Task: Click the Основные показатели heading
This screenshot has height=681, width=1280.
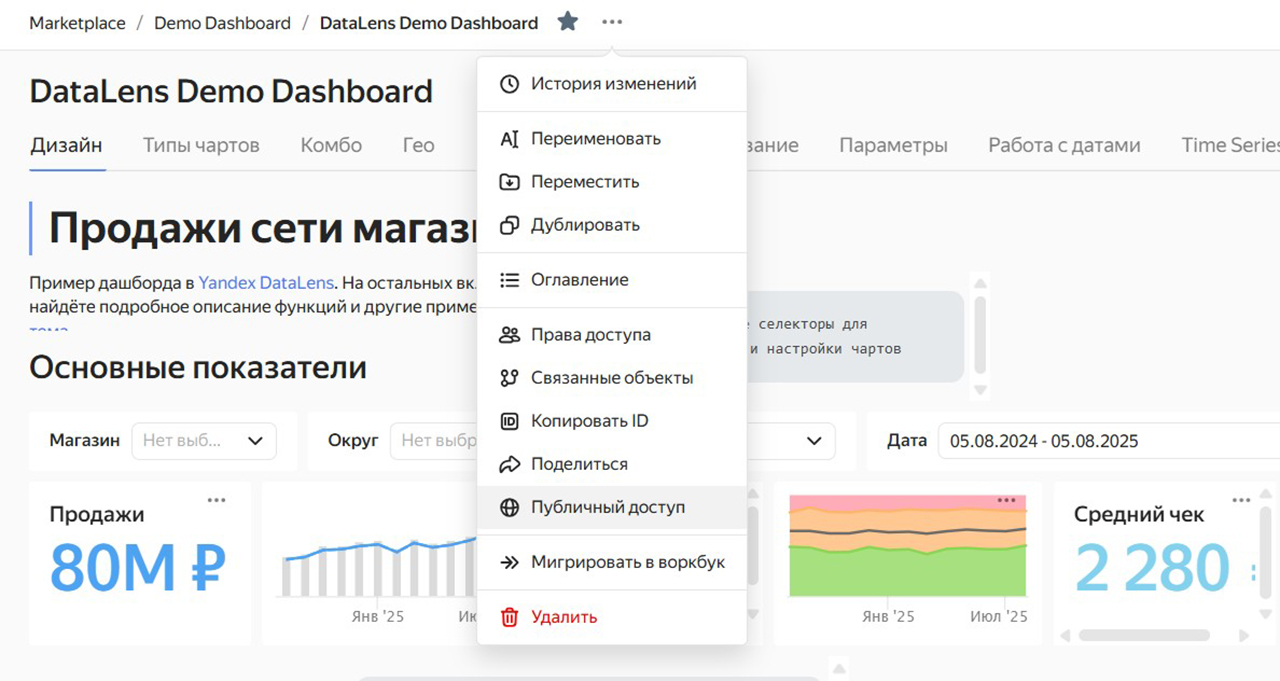Action: pos(198,367)
